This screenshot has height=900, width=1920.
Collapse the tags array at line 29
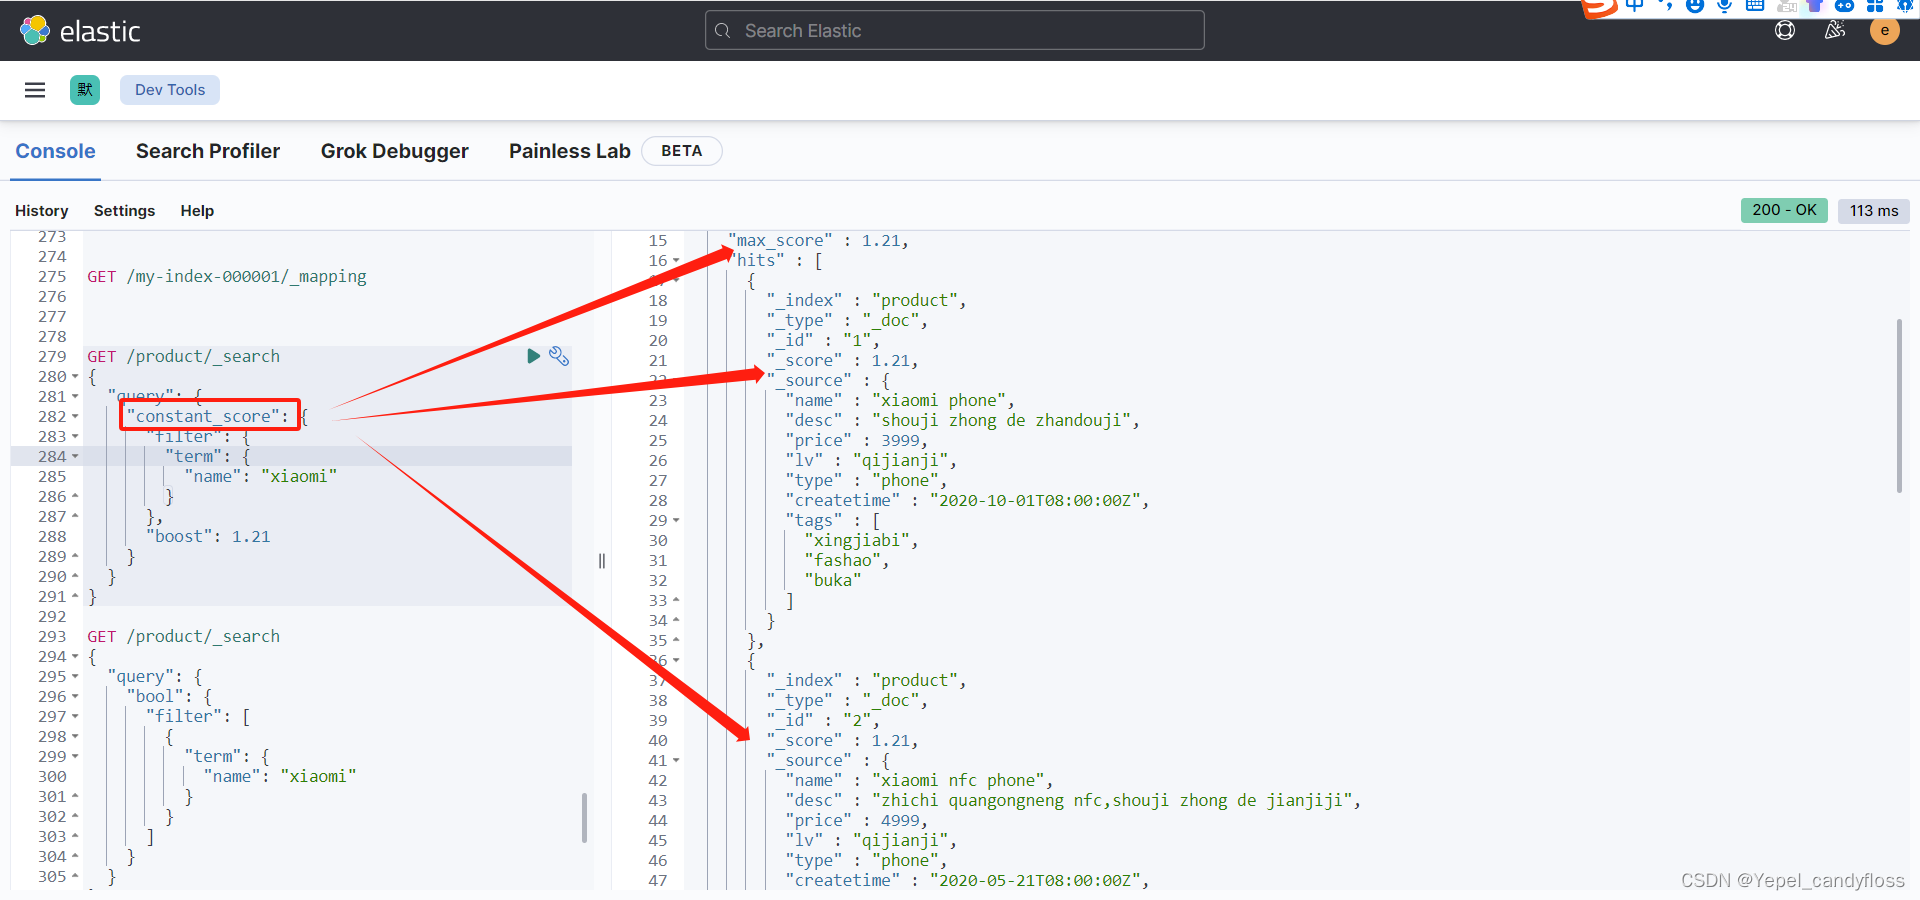click(675, 520)
